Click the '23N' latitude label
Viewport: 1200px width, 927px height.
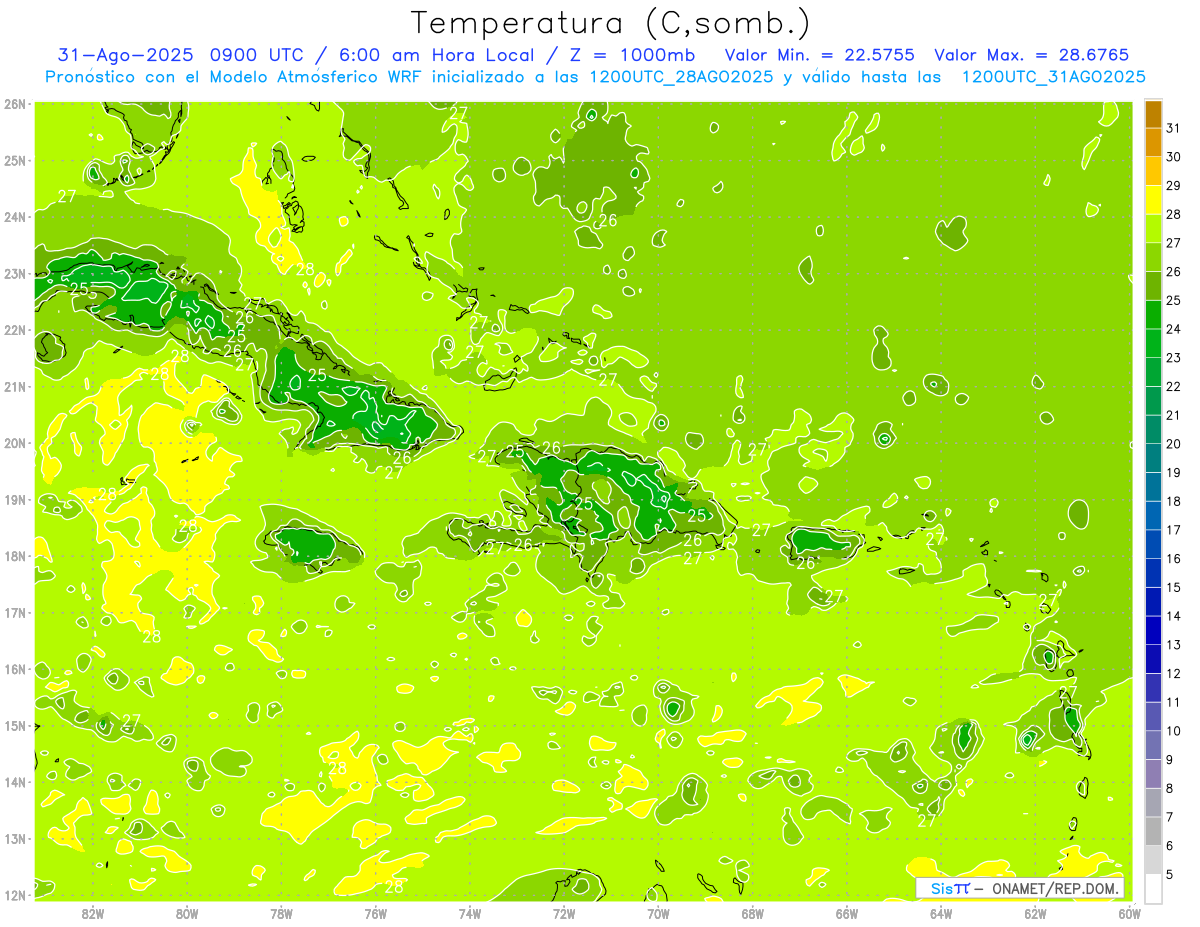click(x=15, y=273)
